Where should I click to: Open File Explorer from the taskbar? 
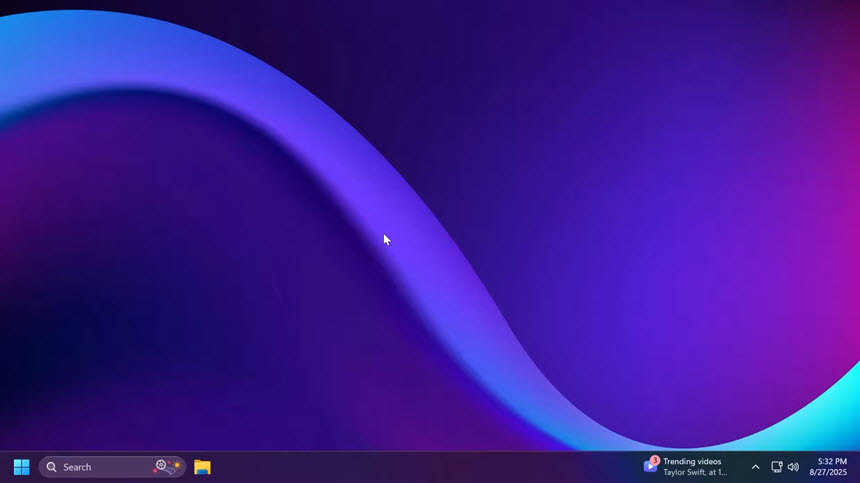click(x=202, y=467)
